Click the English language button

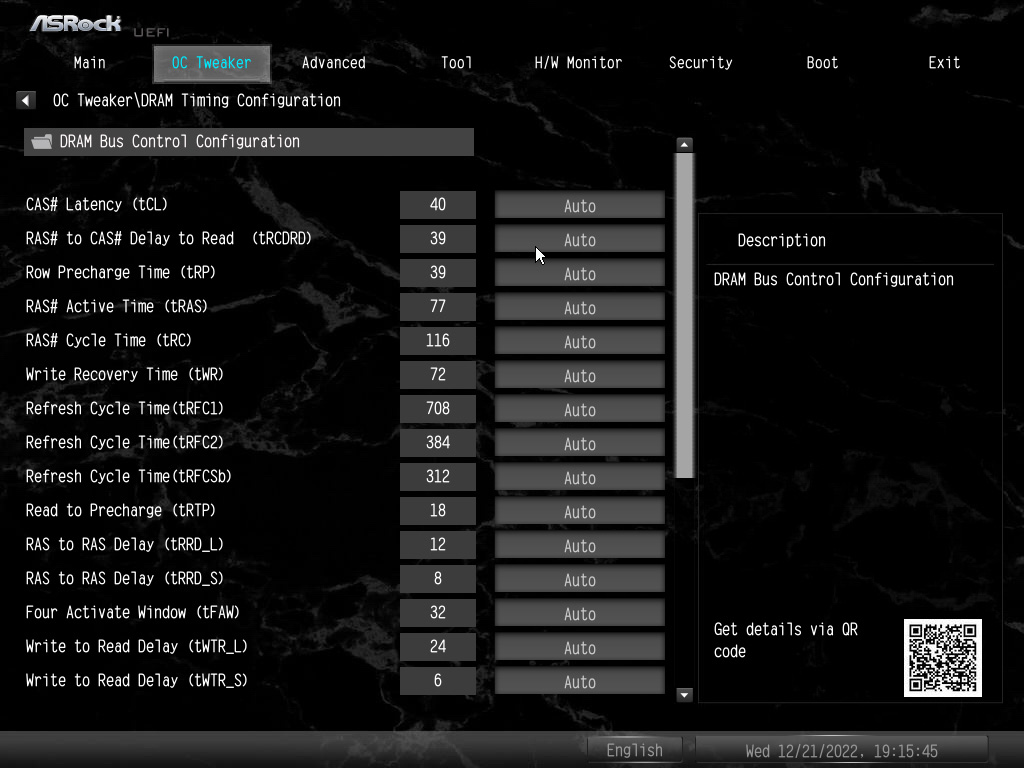(634, 750)
